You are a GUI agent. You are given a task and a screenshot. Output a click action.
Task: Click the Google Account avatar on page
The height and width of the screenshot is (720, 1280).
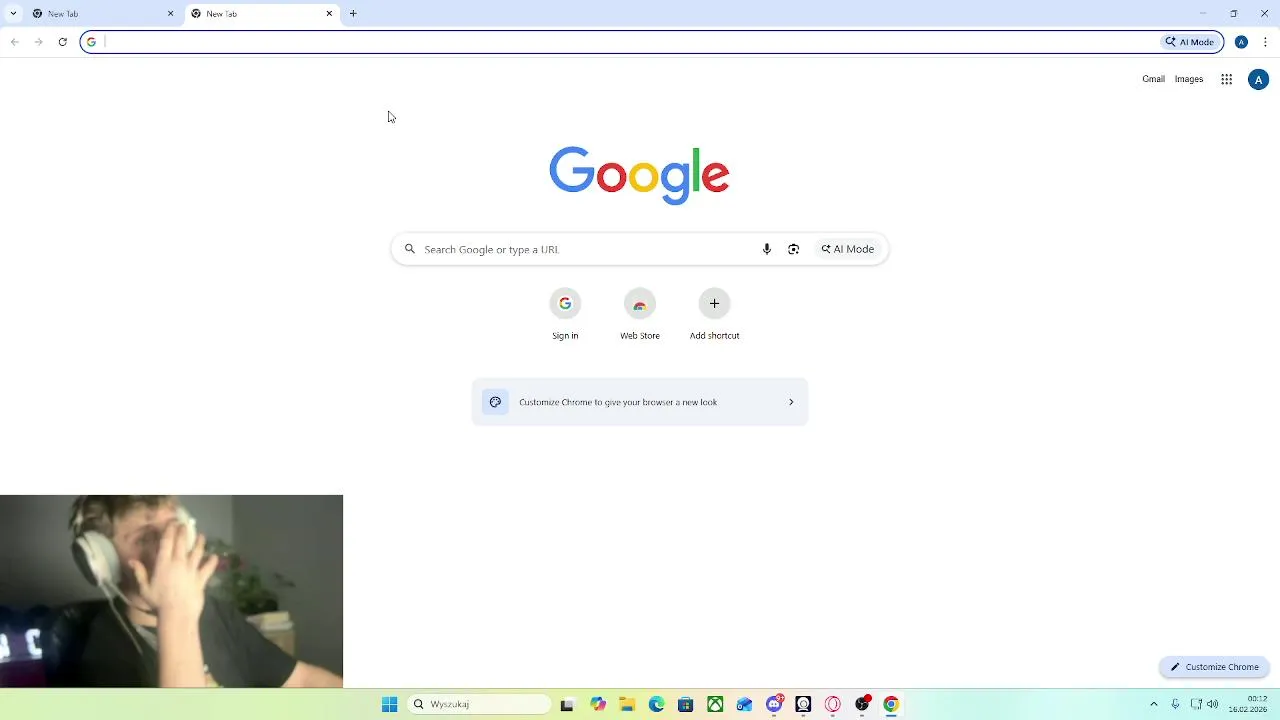pos(1258,80)
